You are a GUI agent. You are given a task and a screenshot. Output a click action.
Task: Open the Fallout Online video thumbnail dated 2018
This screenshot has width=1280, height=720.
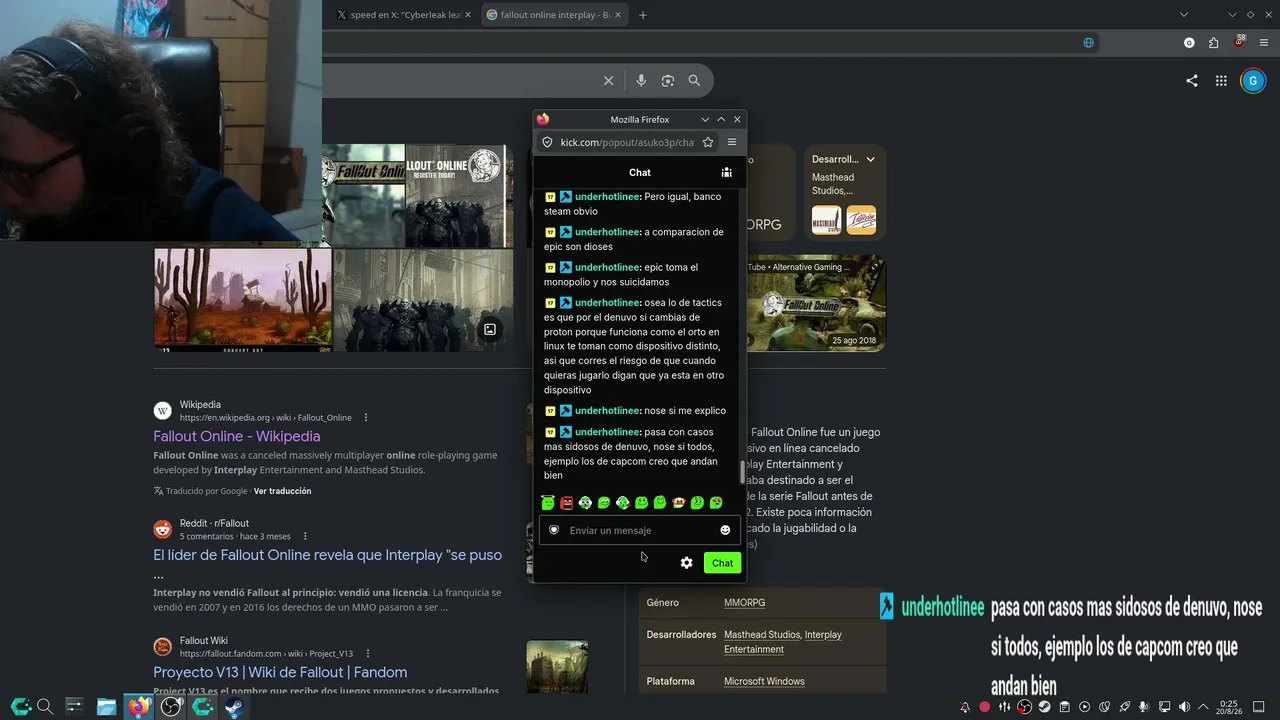[816, 303]
